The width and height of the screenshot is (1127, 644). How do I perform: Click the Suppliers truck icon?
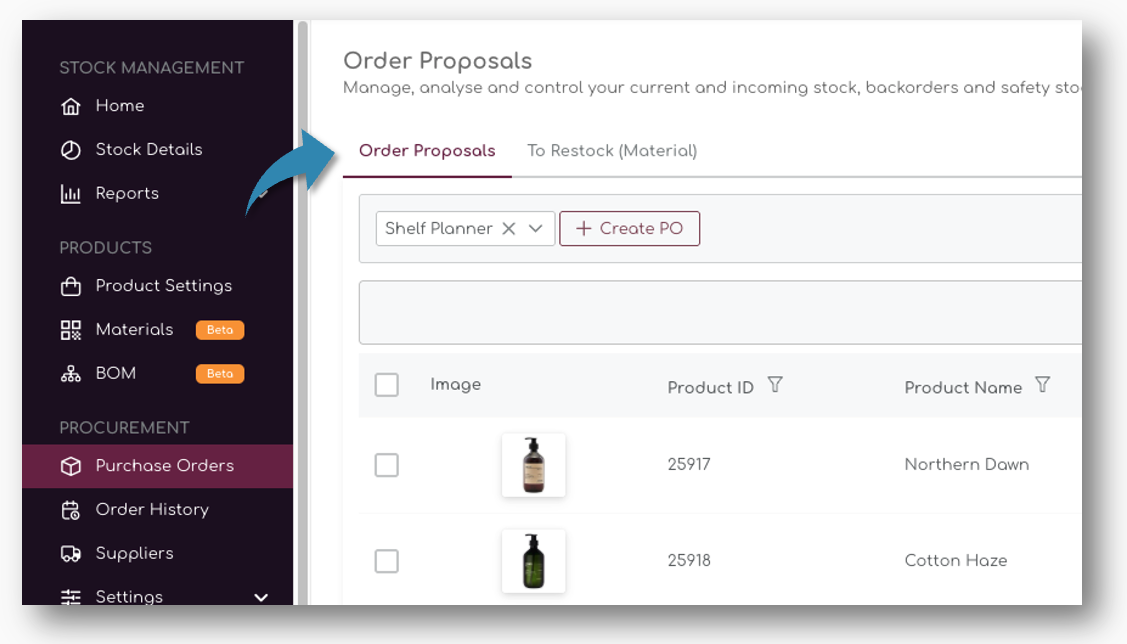pos(70,554)
